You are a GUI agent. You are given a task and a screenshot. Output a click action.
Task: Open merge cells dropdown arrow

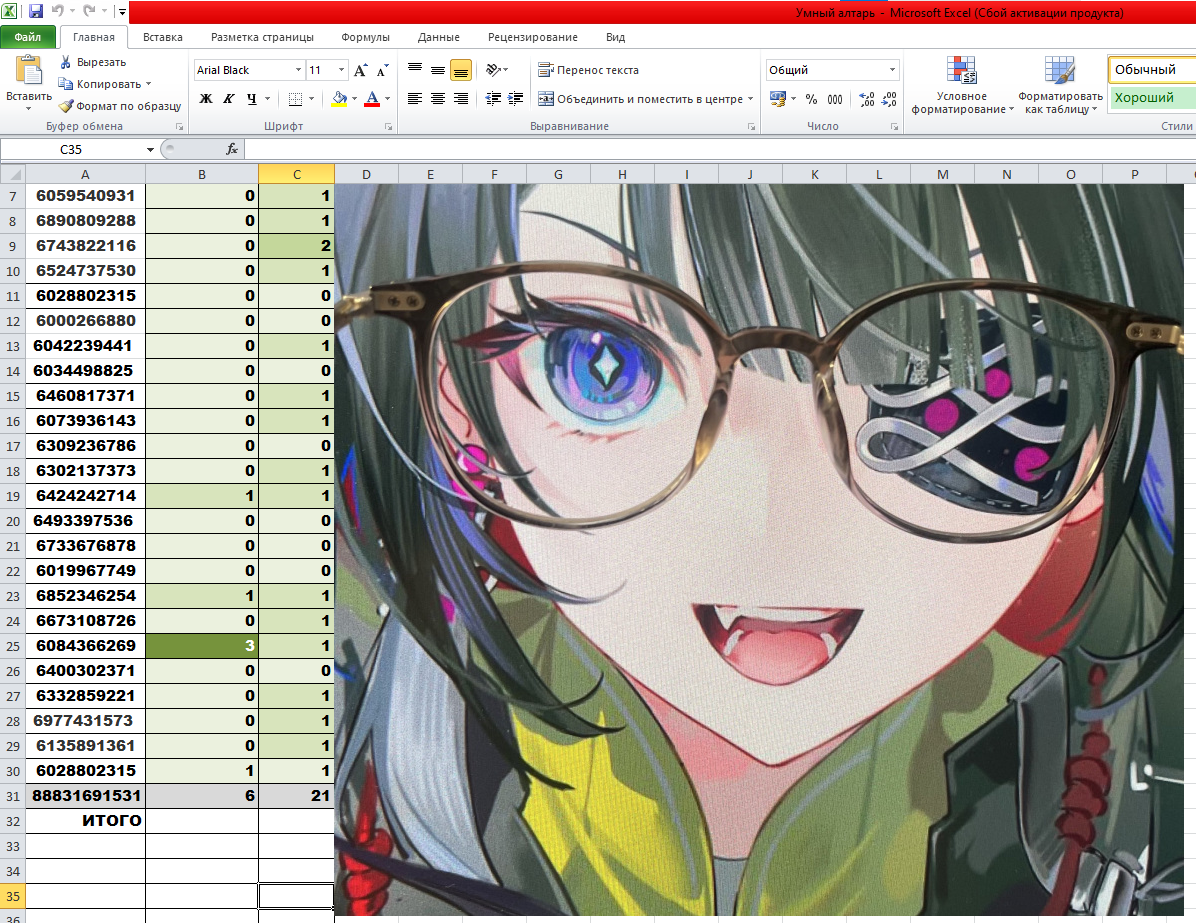(751, 98)
